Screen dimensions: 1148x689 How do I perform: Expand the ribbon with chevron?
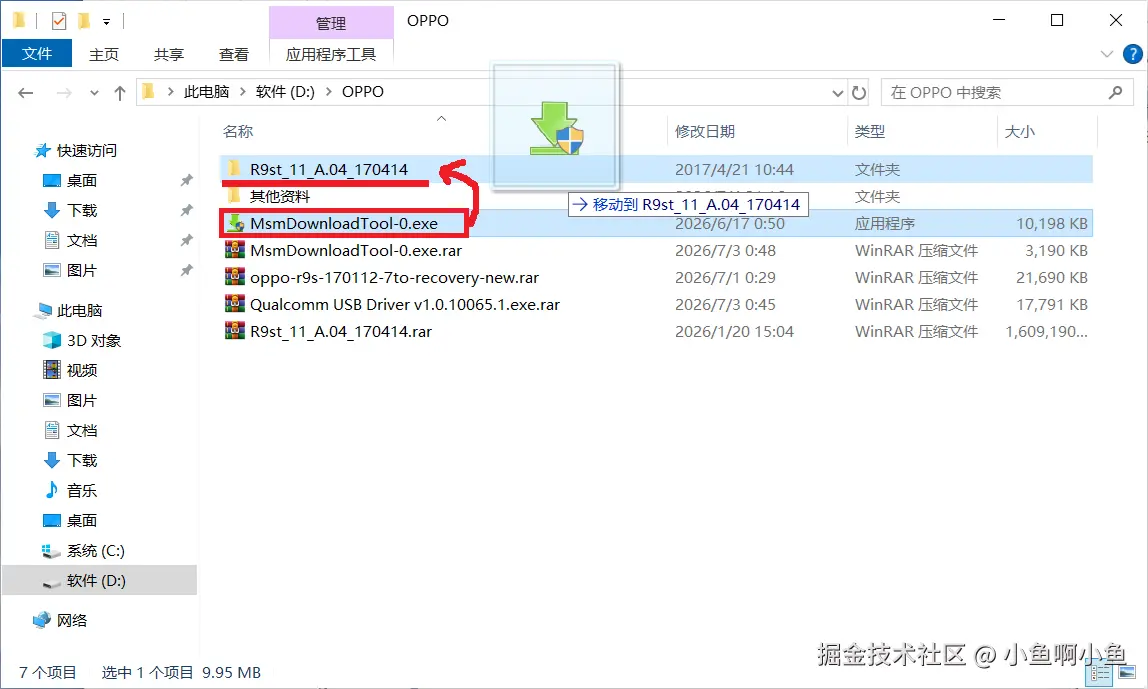click(1107, 54)
